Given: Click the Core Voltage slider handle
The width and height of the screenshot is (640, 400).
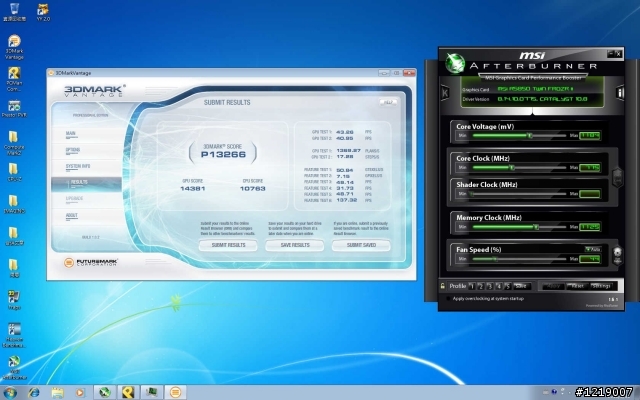Looking at the screenshot, I should (530, 136).
